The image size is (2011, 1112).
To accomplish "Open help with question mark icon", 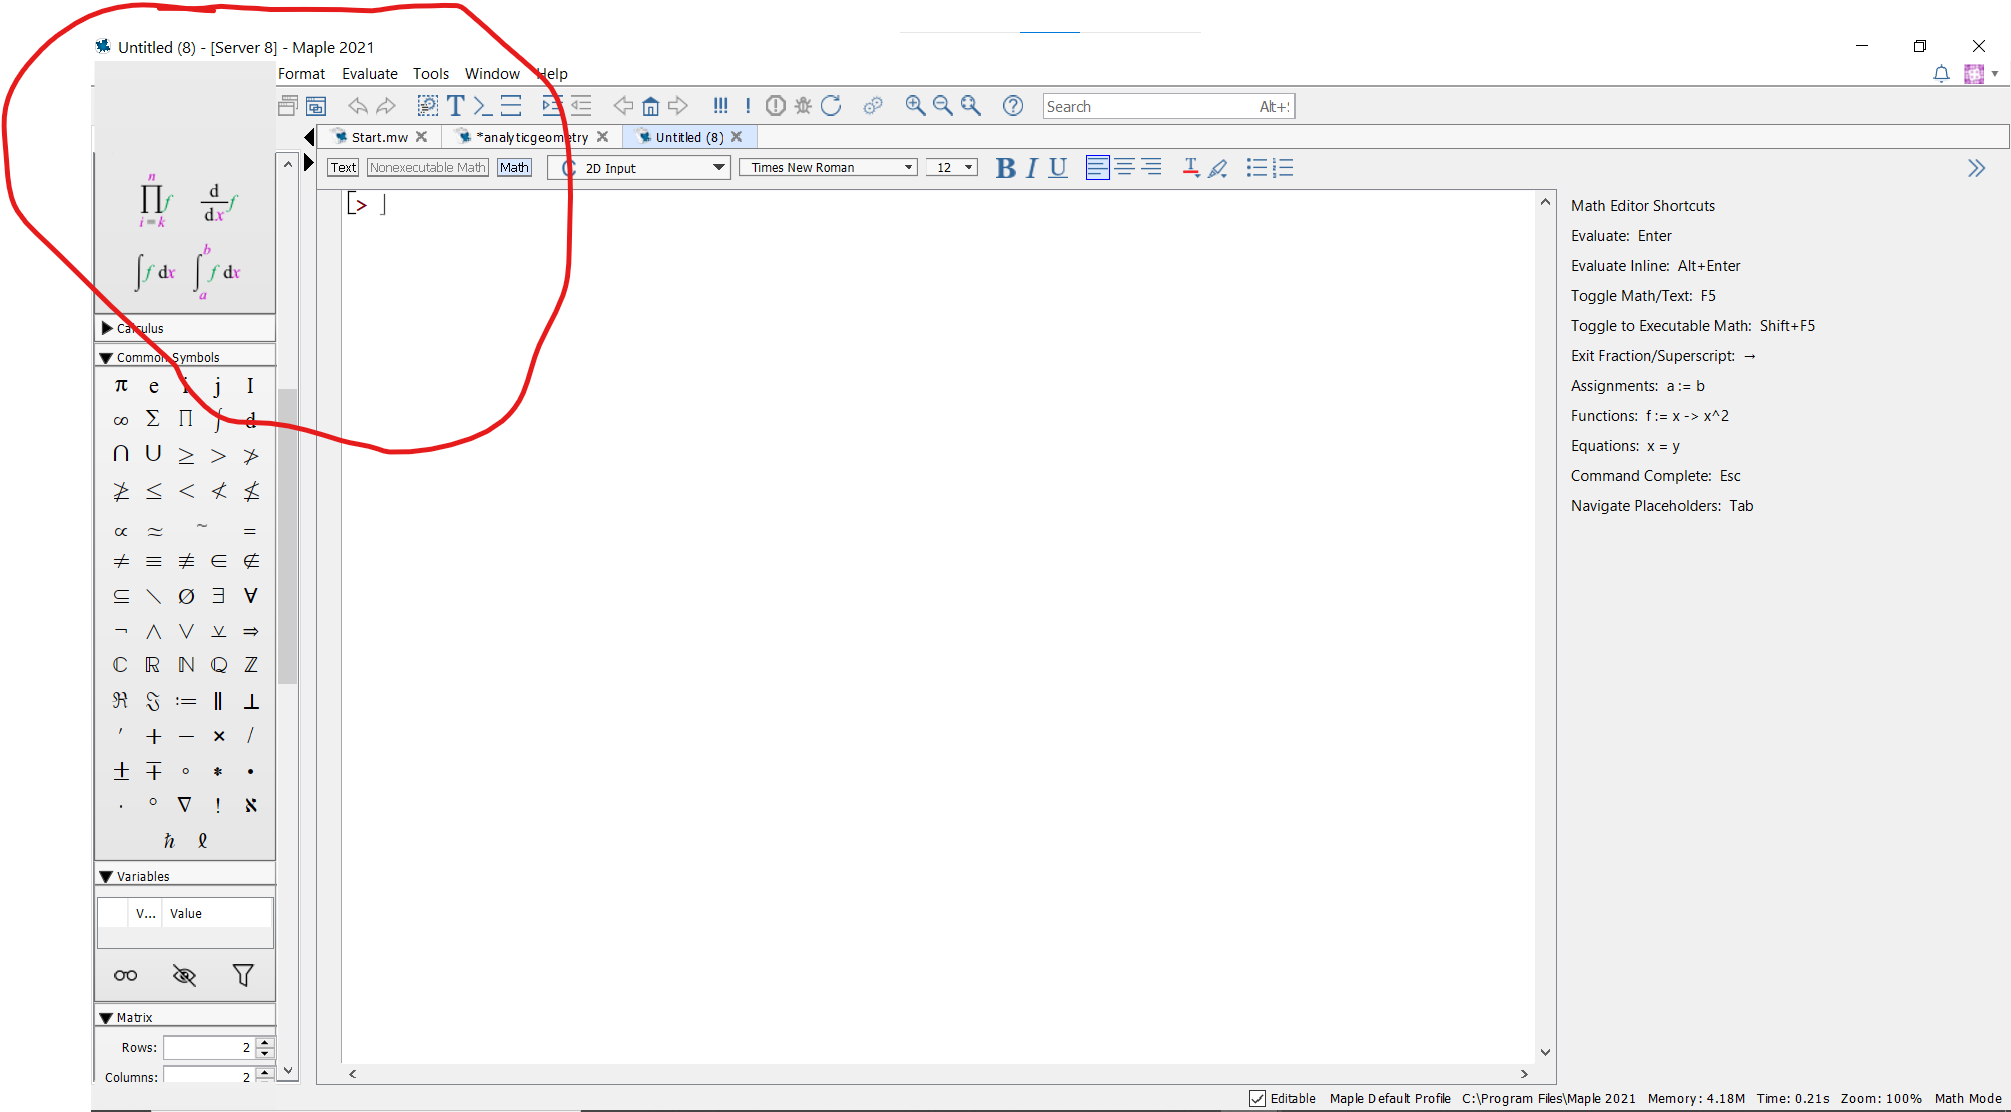I will [1013, 106].
